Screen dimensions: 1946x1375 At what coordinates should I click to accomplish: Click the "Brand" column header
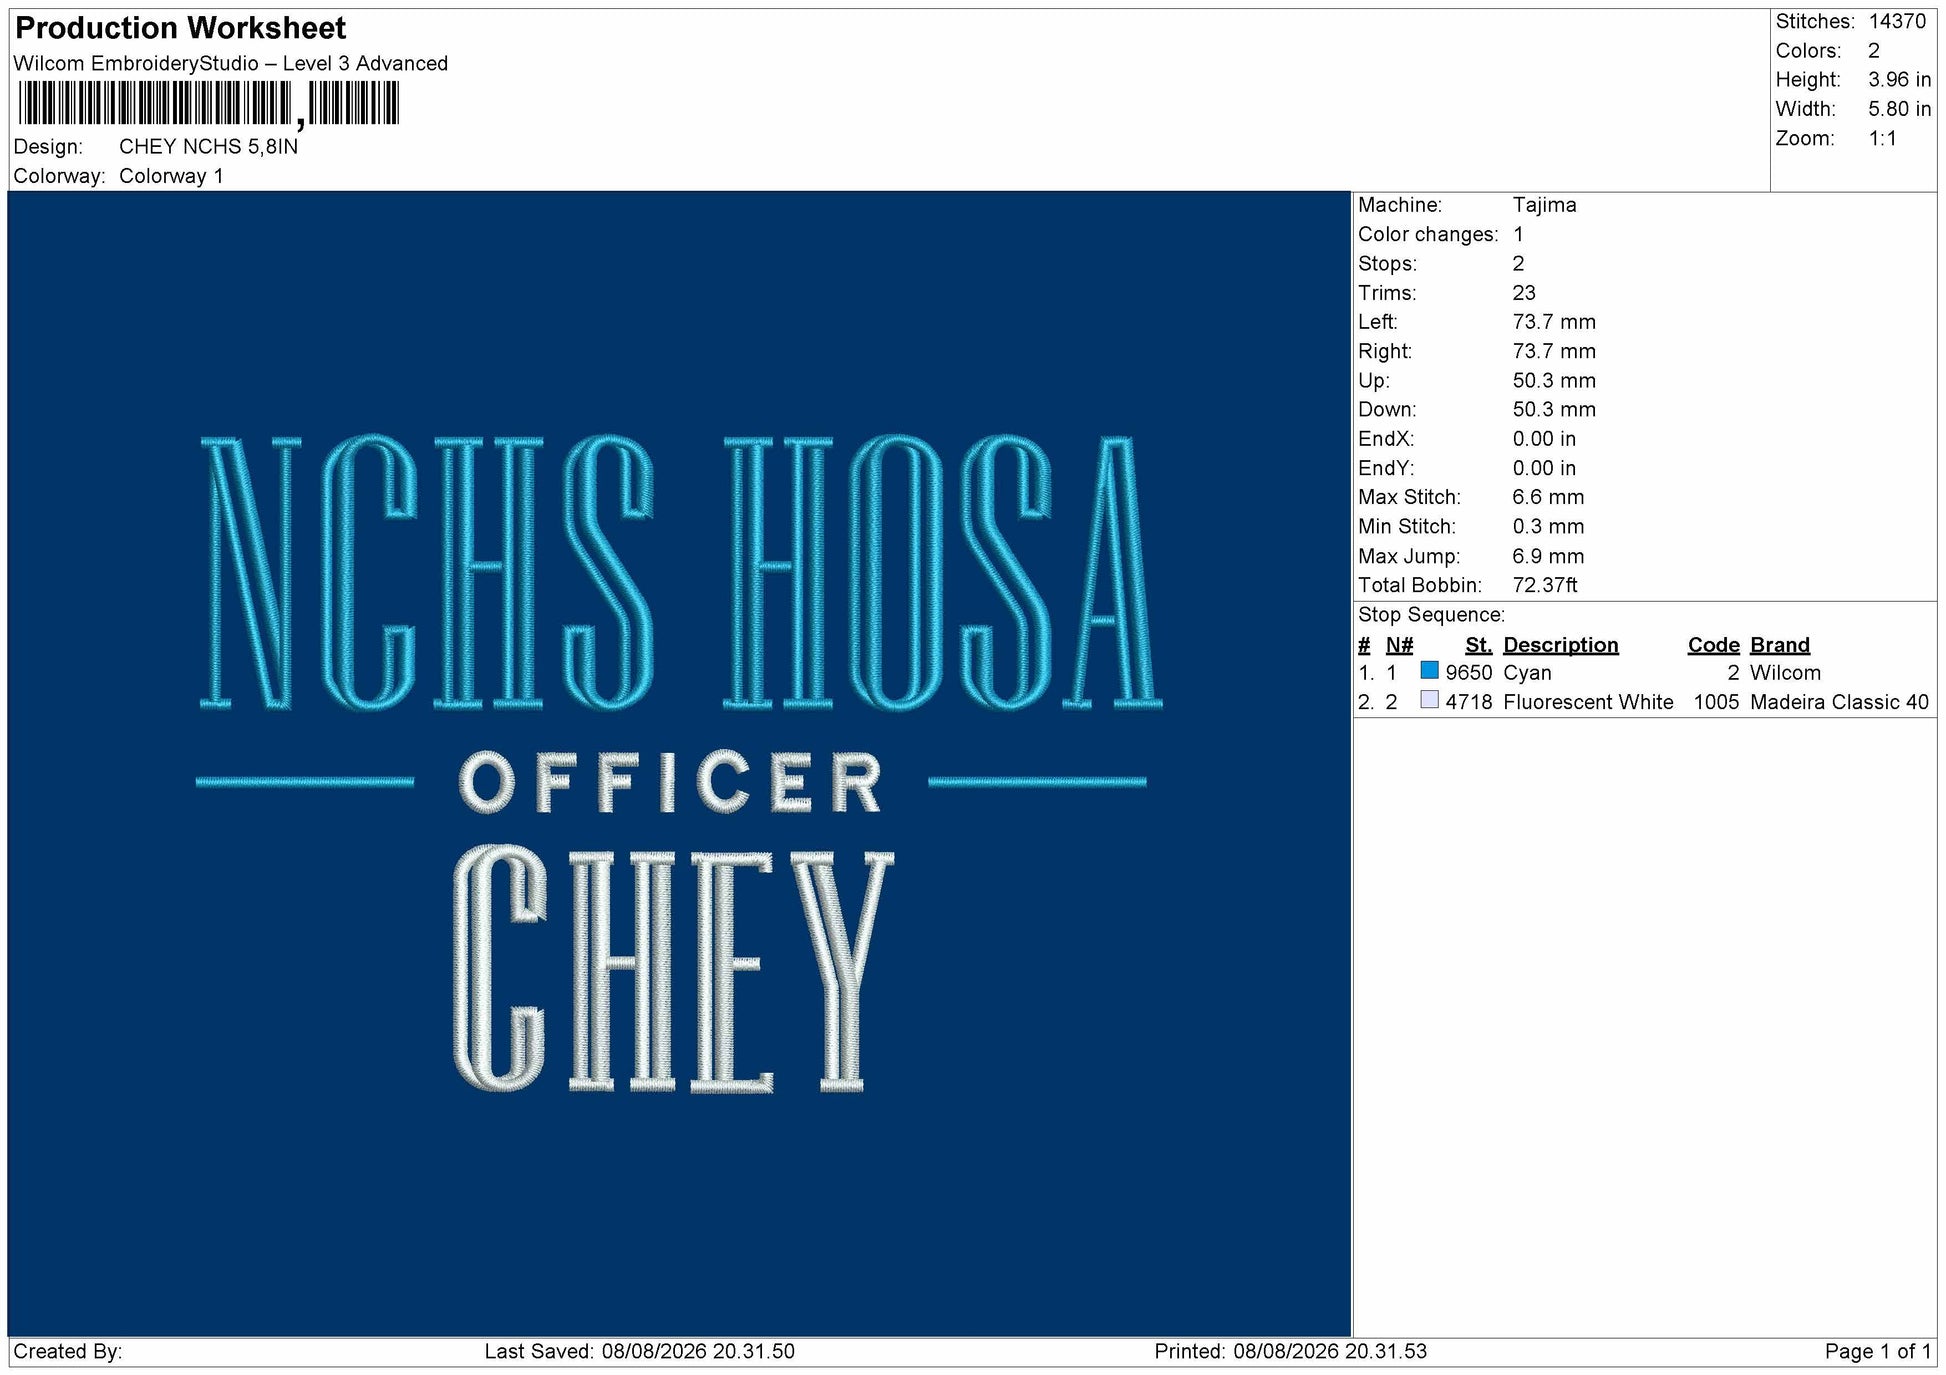click(x=1780, y=645)
